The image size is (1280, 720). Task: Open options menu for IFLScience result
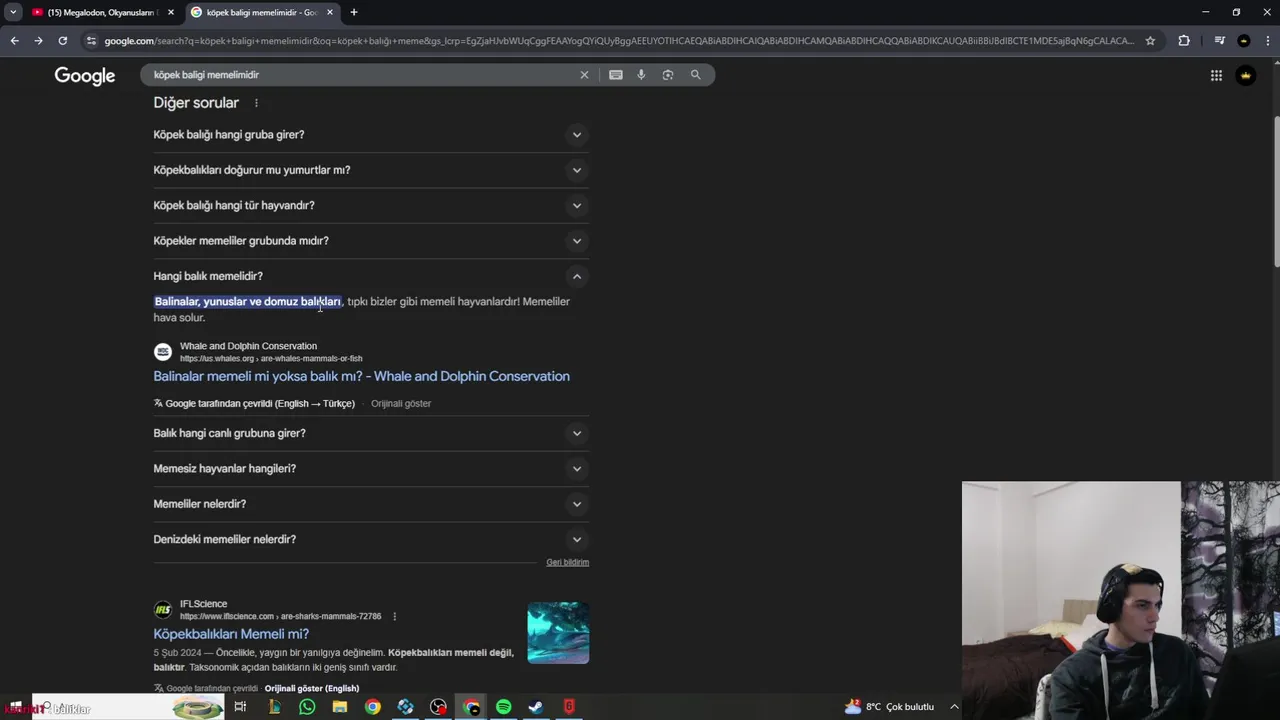394,616
